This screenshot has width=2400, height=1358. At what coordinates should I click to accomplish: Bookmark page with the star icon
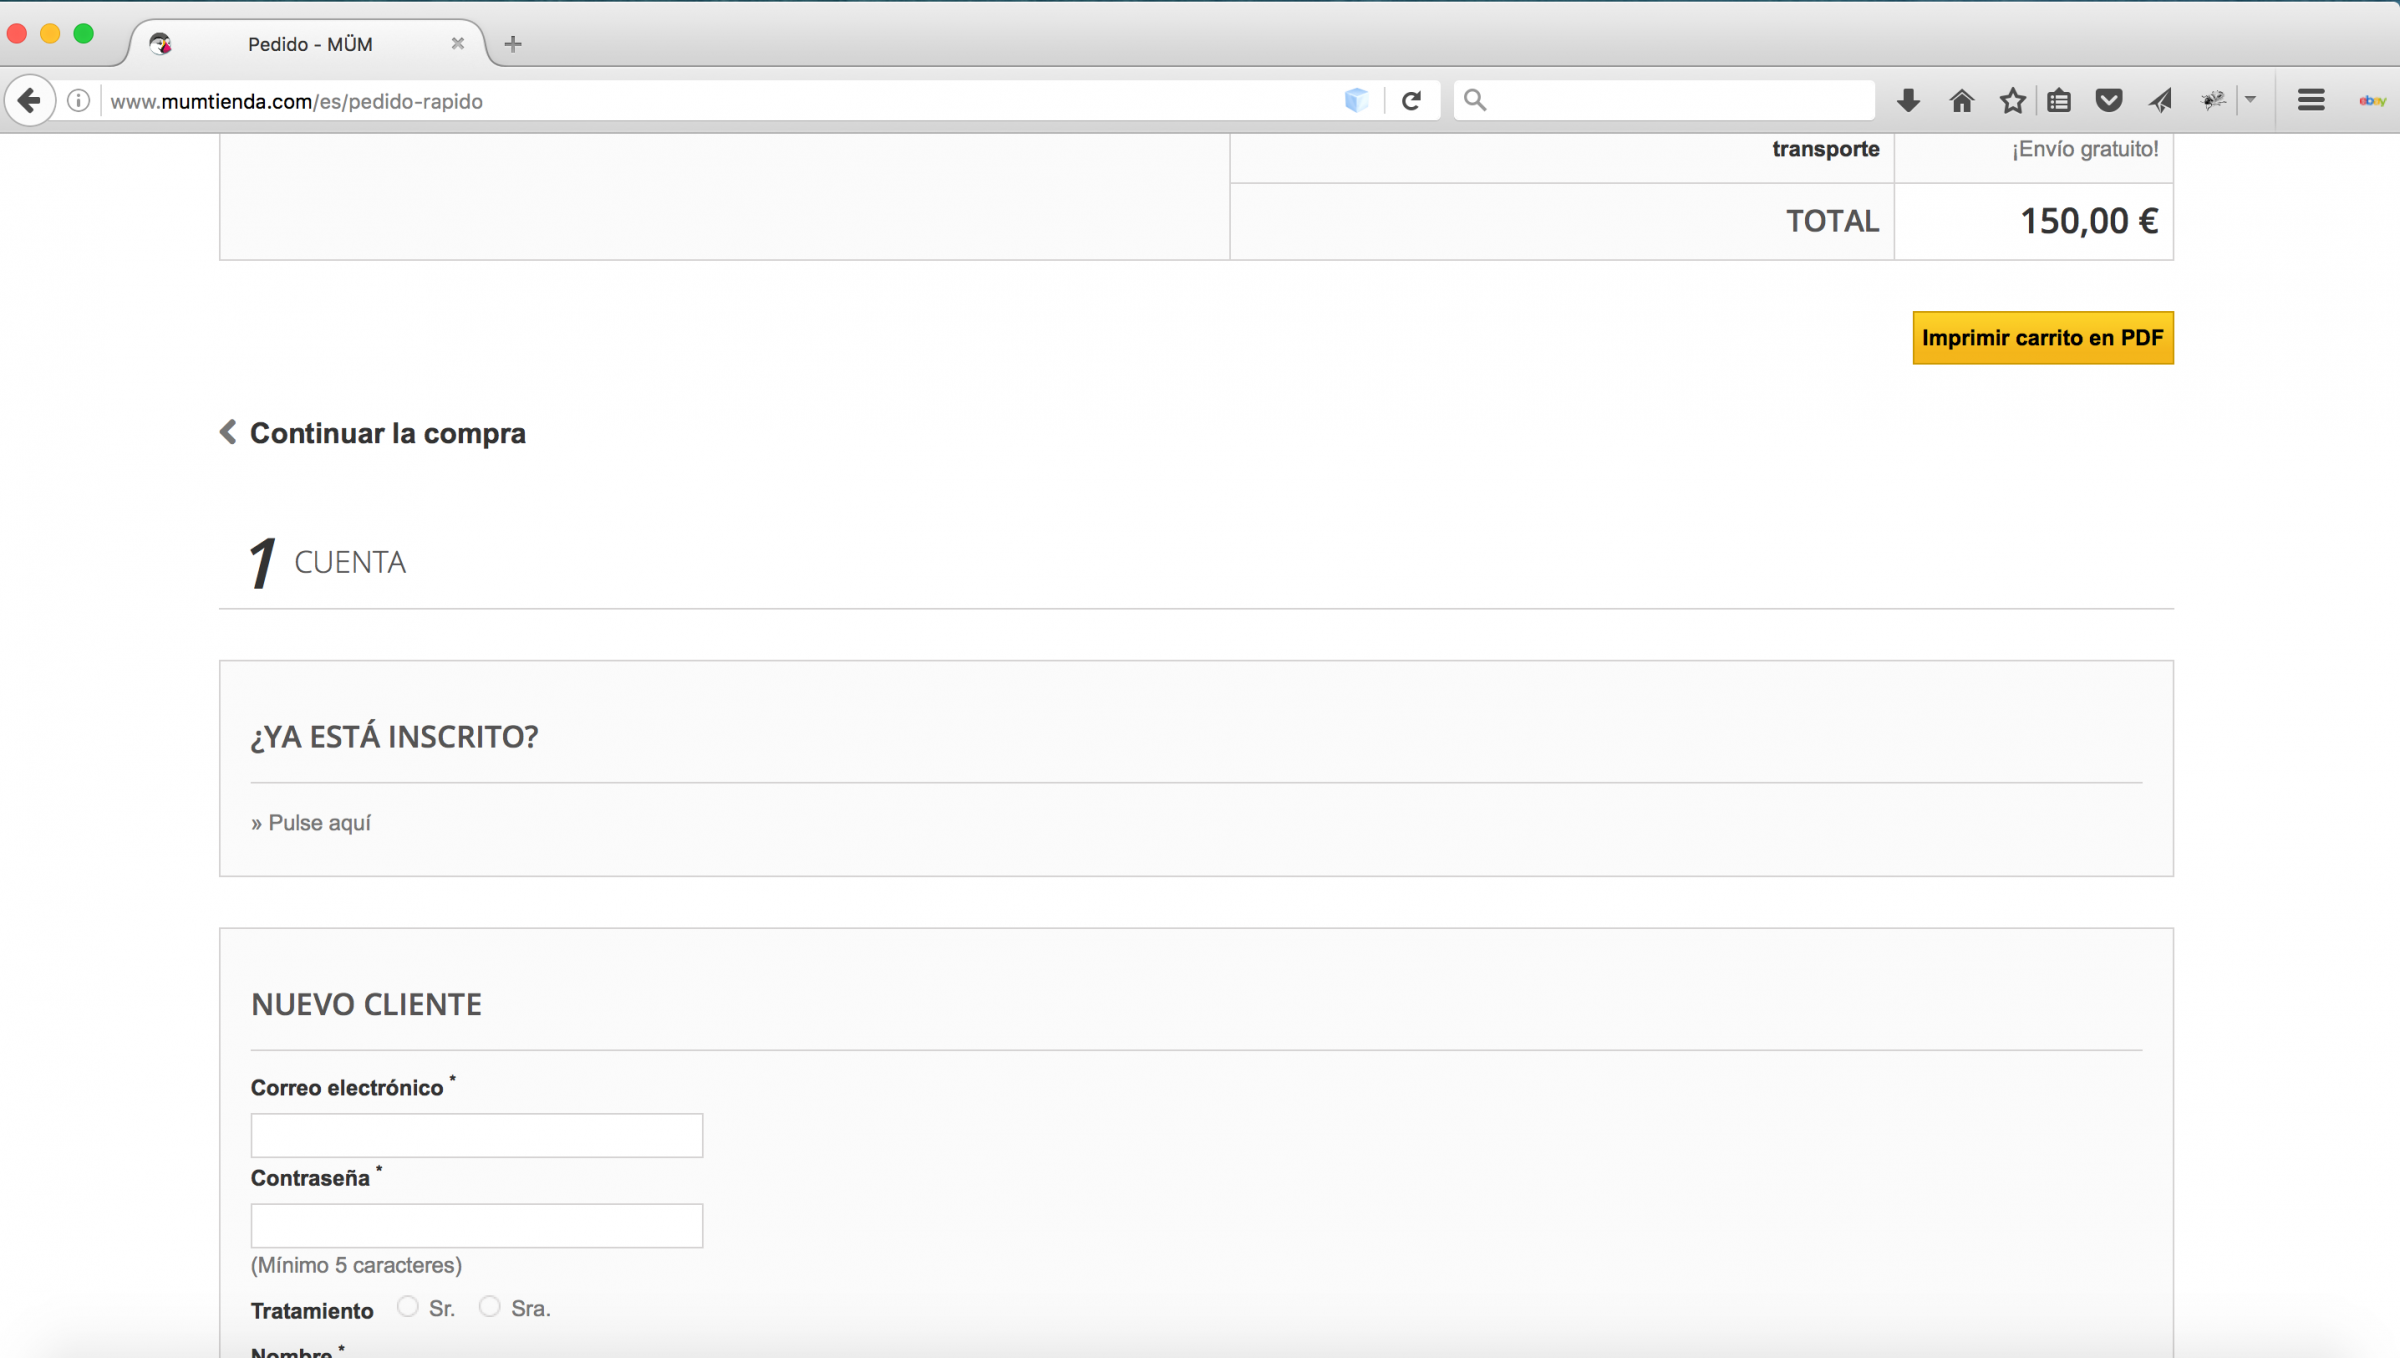coord(2012,100)
